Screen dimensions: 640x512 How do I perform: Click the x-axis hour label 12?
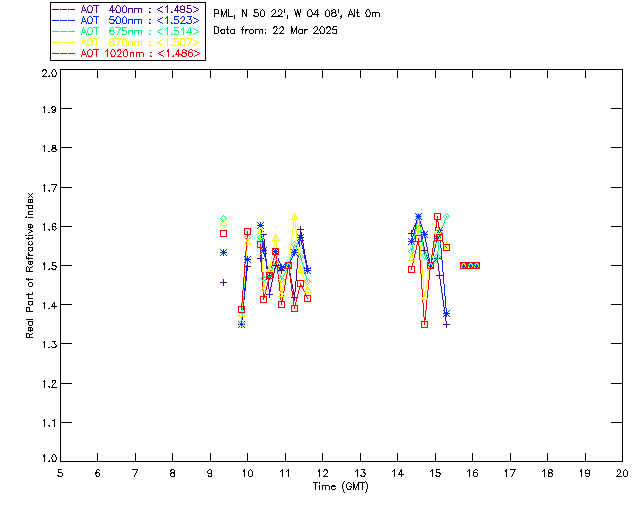pos(322,473)
